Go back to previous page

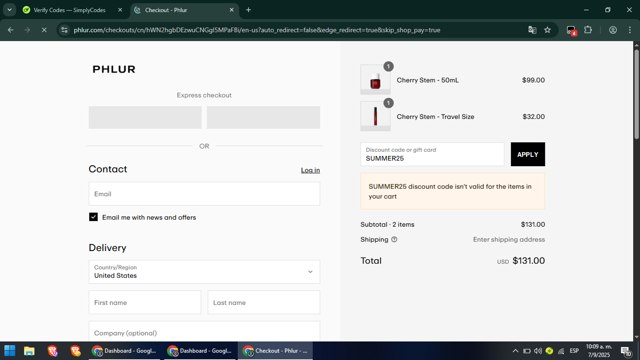[11, 30]
